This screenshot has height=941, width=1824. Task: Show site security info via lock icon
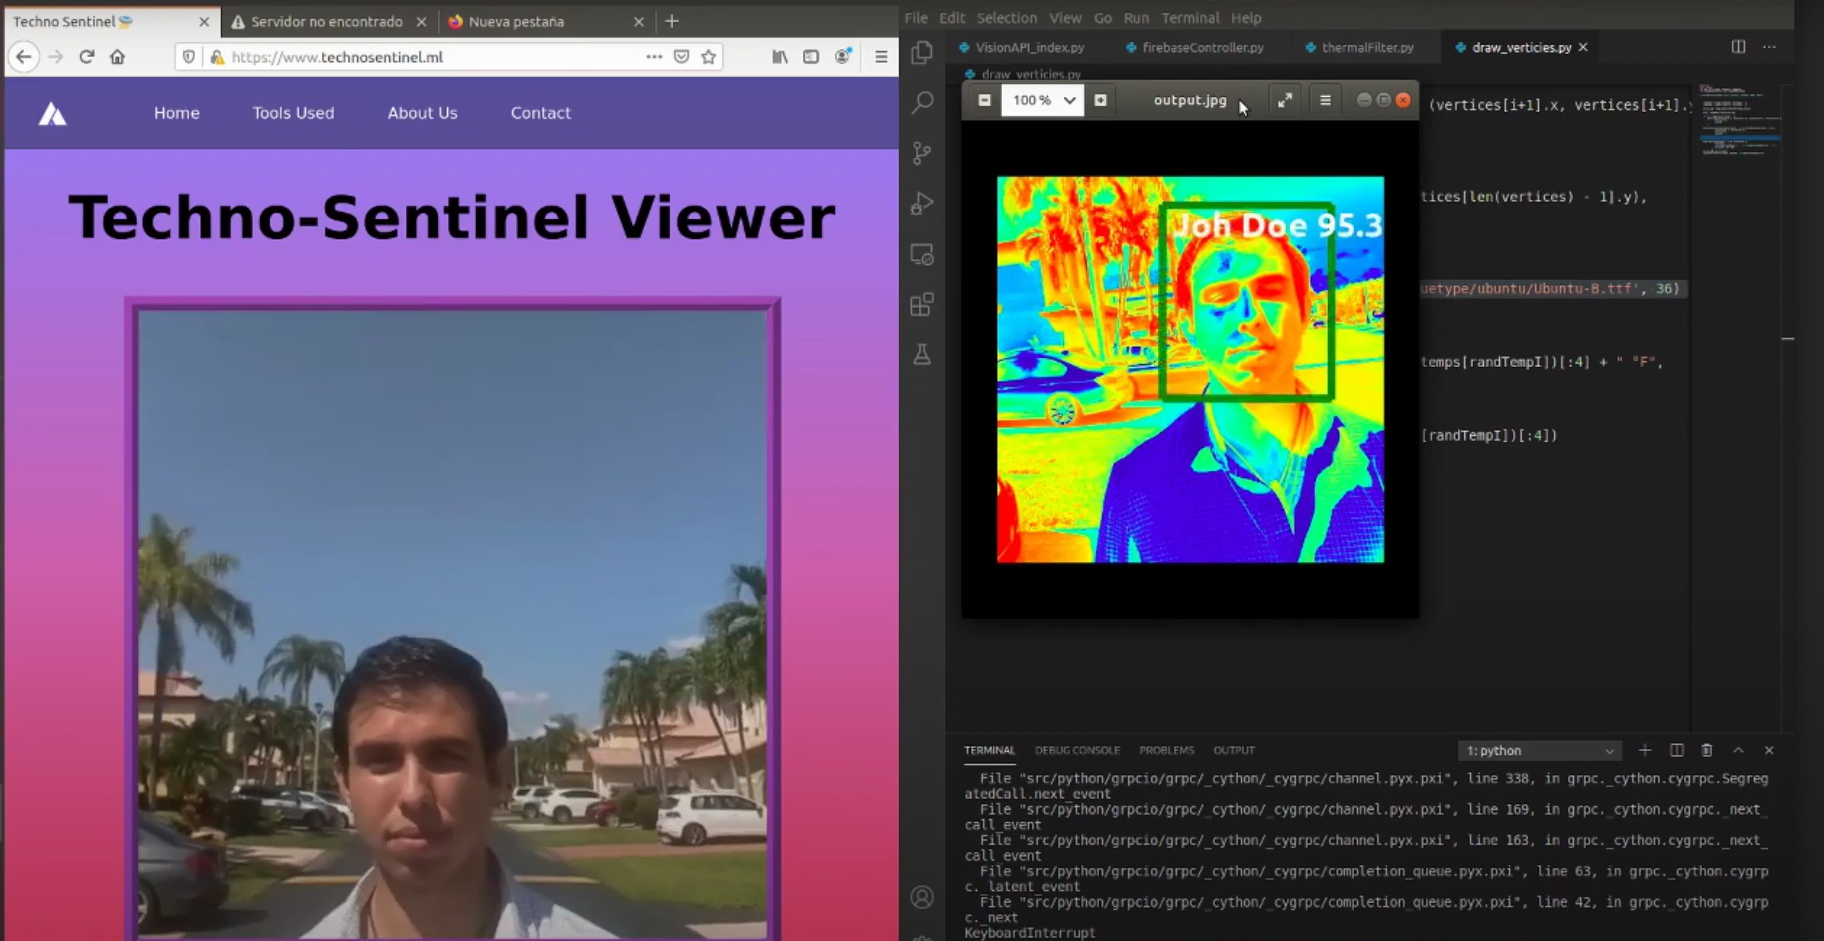[x=216, y=57]
